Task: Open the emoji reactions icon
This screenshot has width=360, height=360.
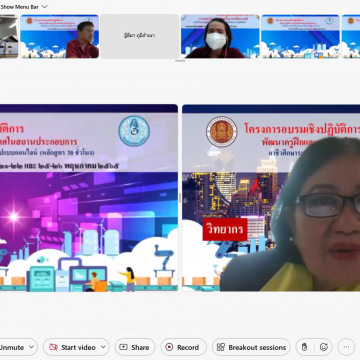Action: [324, 347]
